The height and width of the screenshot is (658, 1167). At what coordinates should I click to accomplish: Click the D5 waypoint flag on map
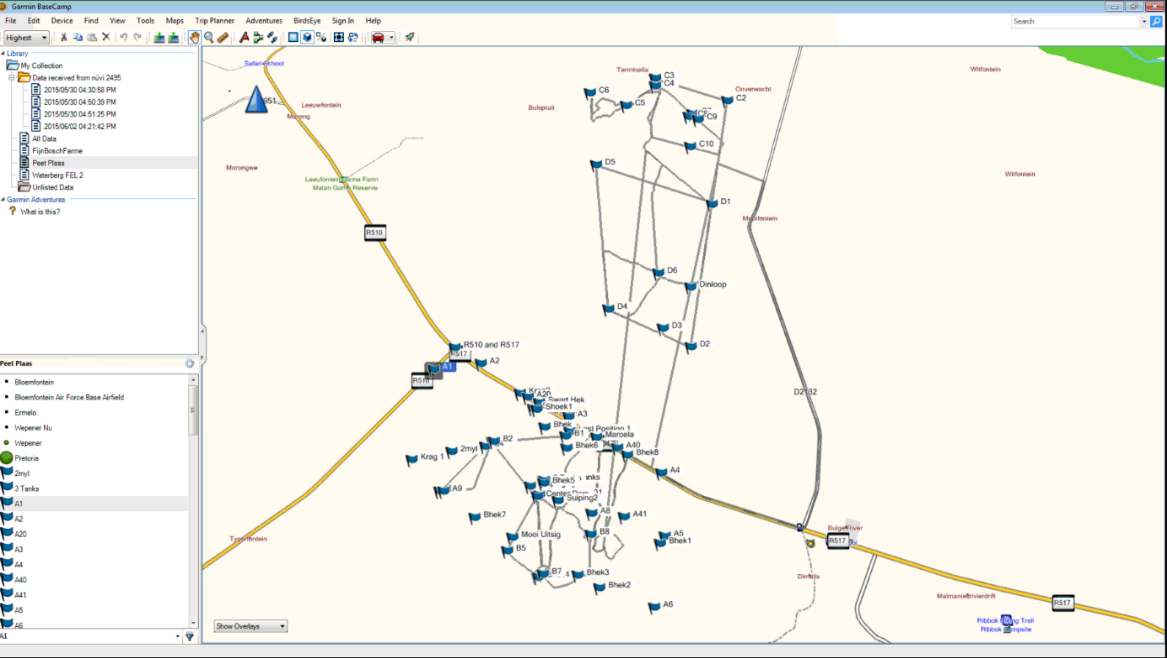click(x=596, y=164)
